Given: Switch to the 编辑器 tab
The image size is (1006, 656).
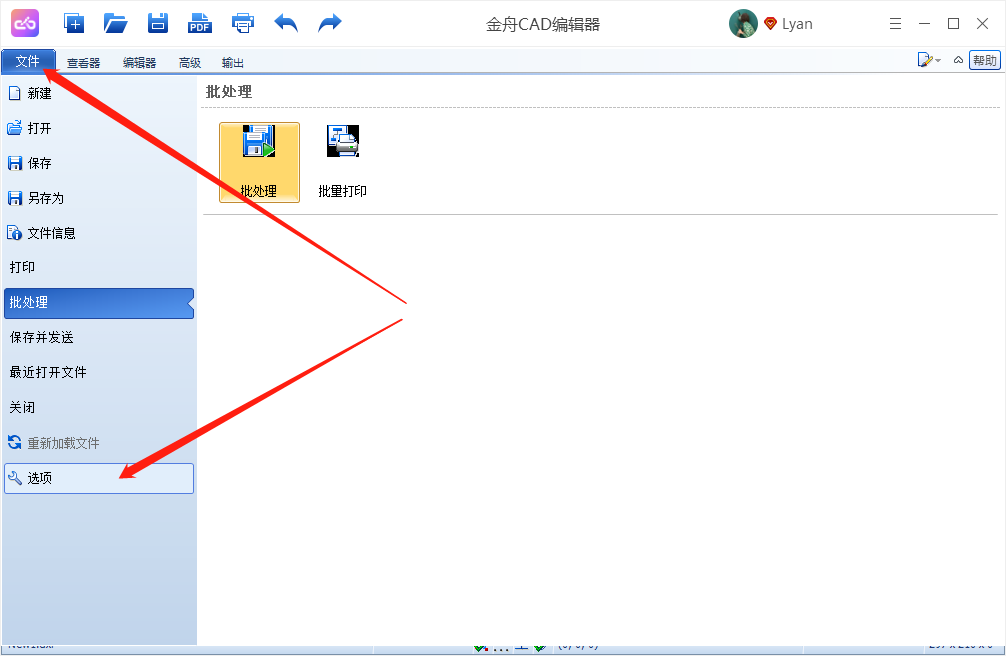Looking at the screenshot, I should [x=139, y=63].
